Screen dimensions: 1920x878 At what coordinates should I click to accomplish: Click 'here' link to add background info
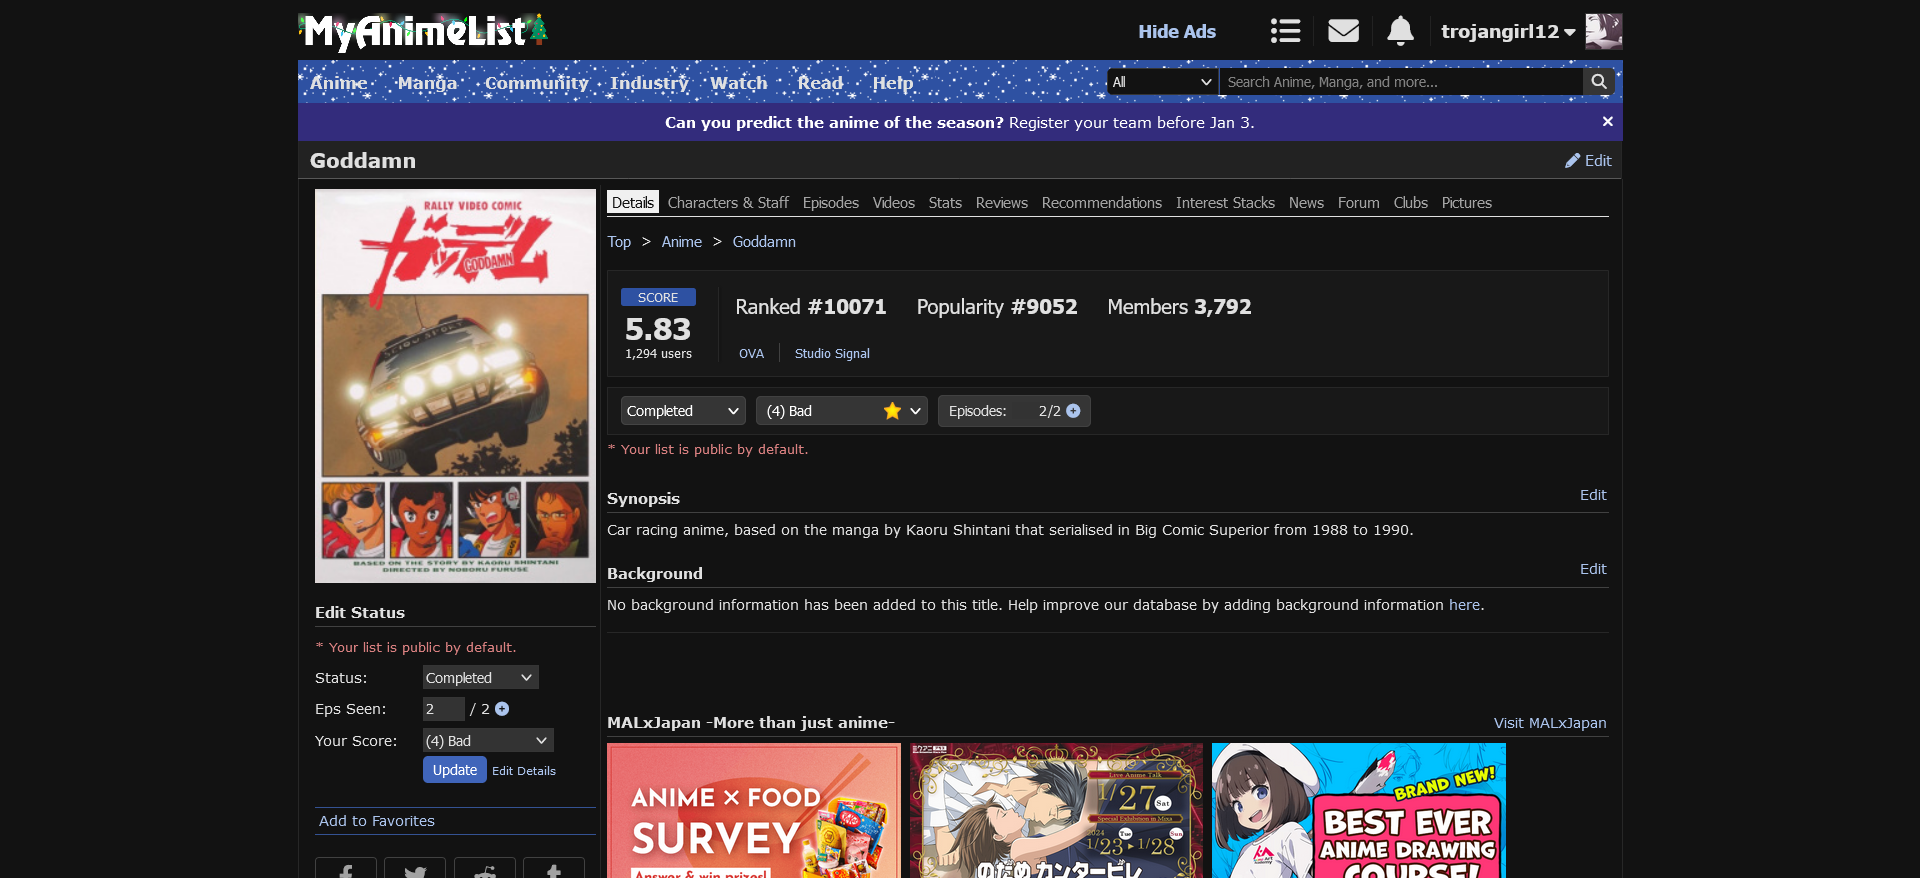pyautogui.click(x=1465, y=605)
